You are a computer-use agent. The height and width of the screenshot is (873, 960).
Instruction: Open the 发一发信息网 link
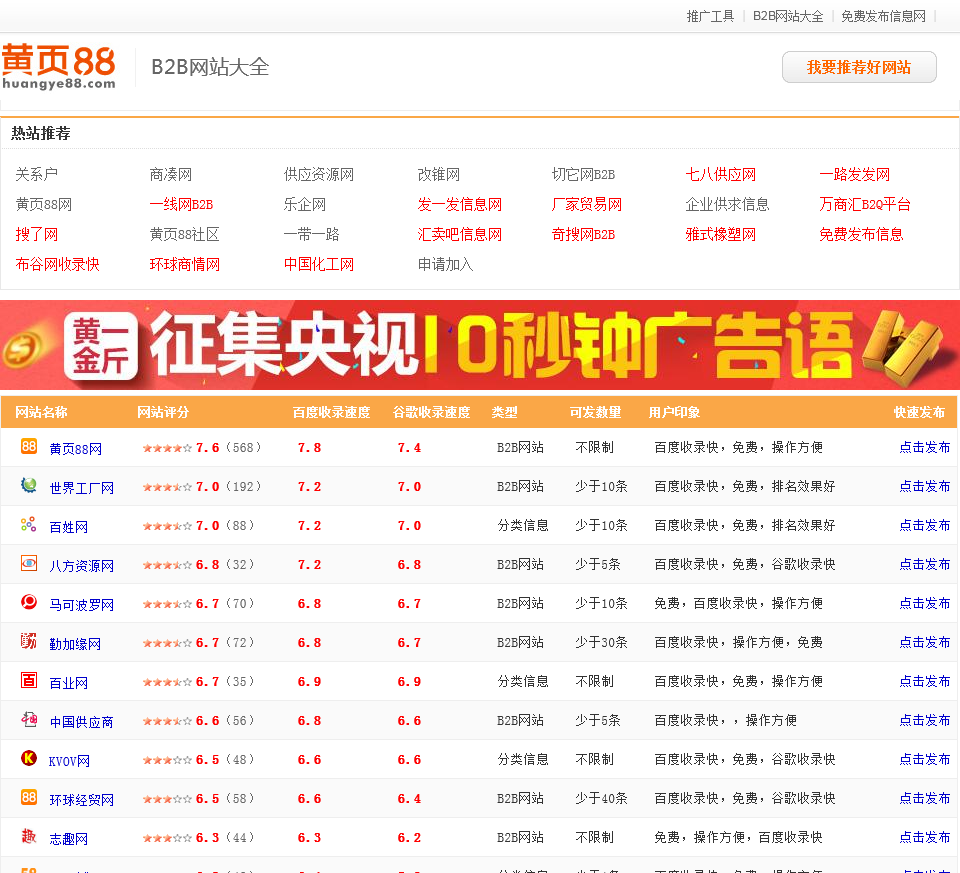[x=460, y=204]
